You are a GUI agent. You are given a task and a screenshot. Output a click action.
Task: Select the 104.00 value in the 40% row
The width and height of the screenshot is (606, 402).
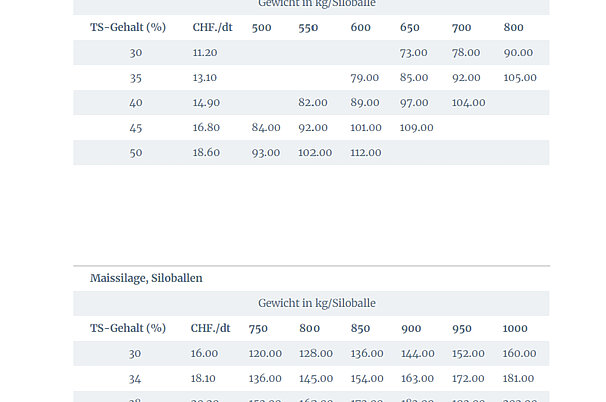[468, 102]
